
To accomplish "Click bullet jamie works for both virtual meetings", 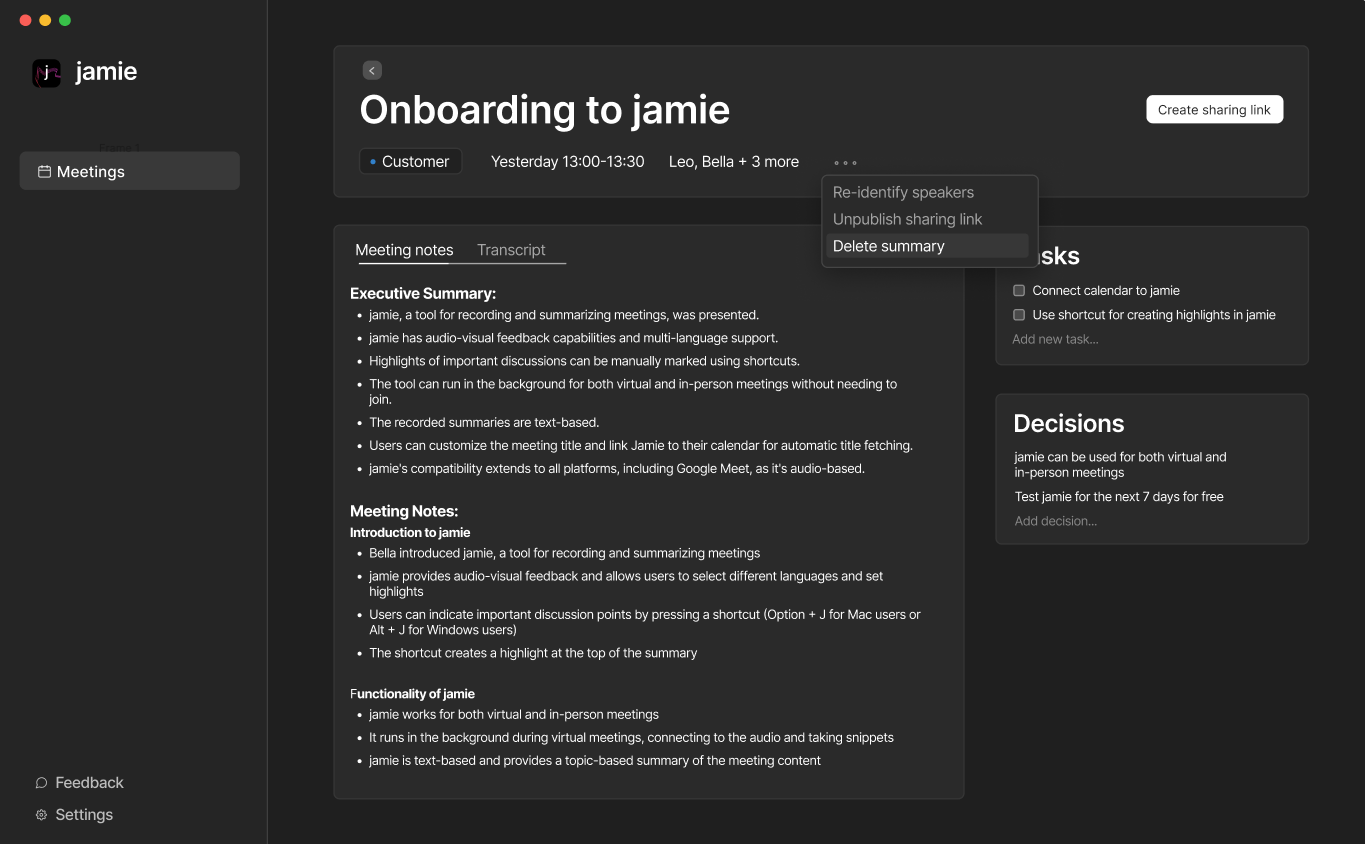I will click(x=514, y=715).
